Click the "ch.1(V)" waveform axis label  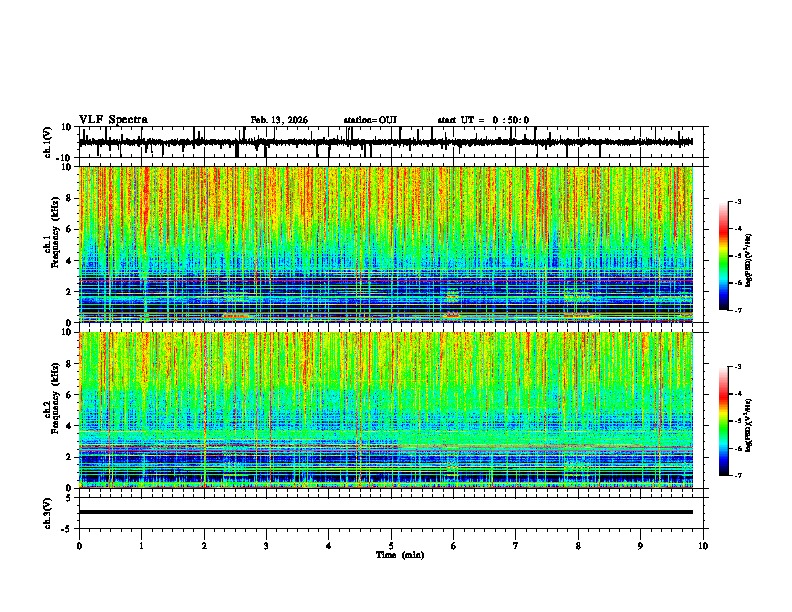pos(48,142)
